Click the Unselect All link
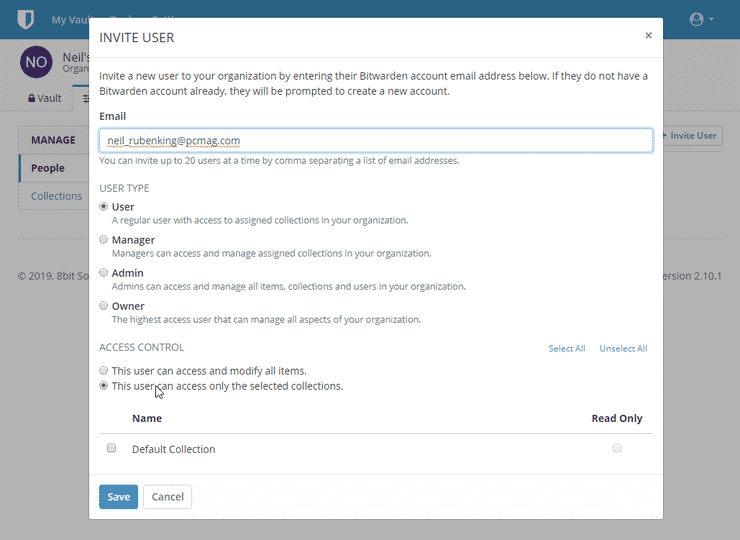 pos(623,348)
